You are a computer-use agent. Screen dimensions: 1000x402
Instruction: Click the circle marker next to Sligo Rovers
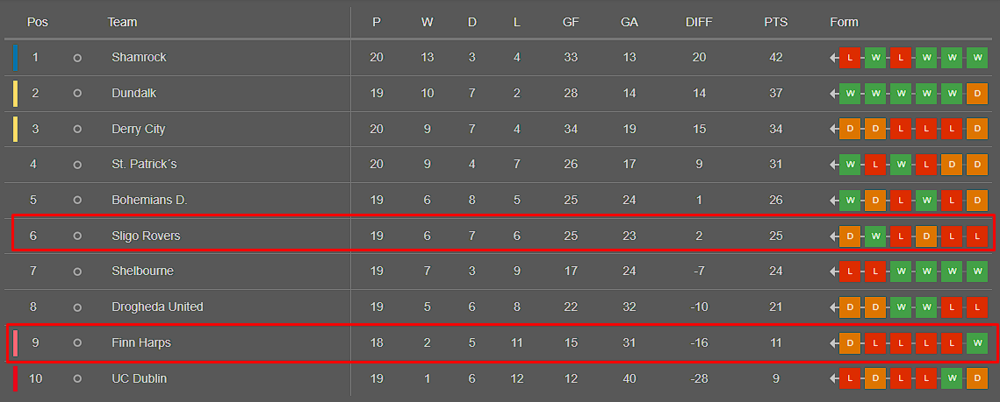tap(77, 236)
